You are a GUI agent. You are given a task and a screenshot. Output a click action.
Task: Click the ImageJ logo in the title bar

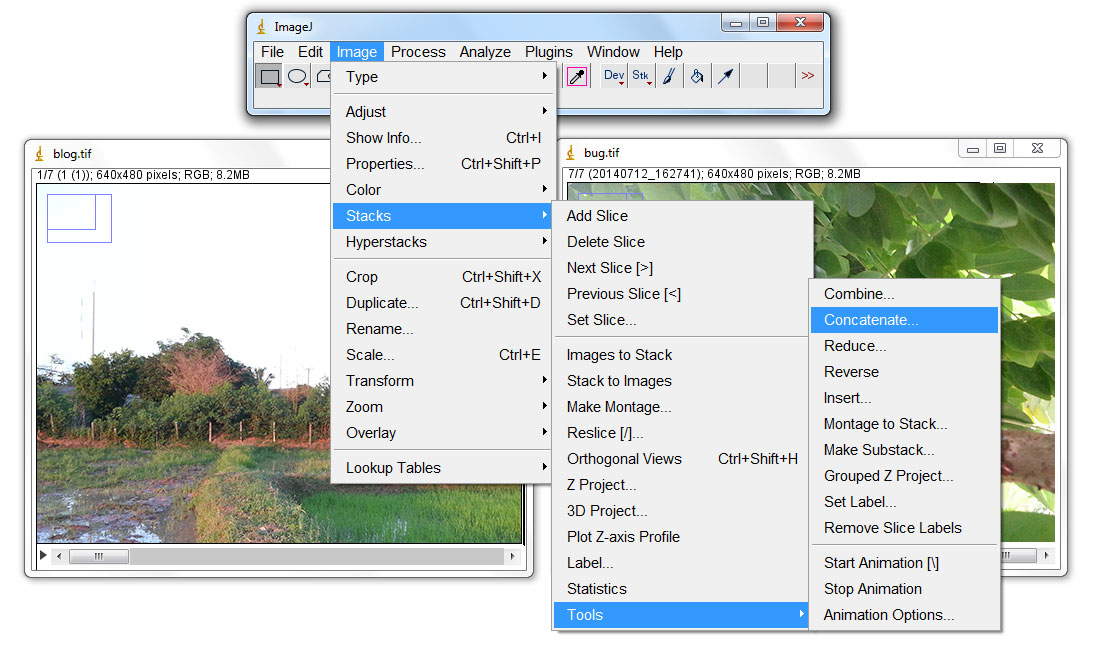point(260,25)
